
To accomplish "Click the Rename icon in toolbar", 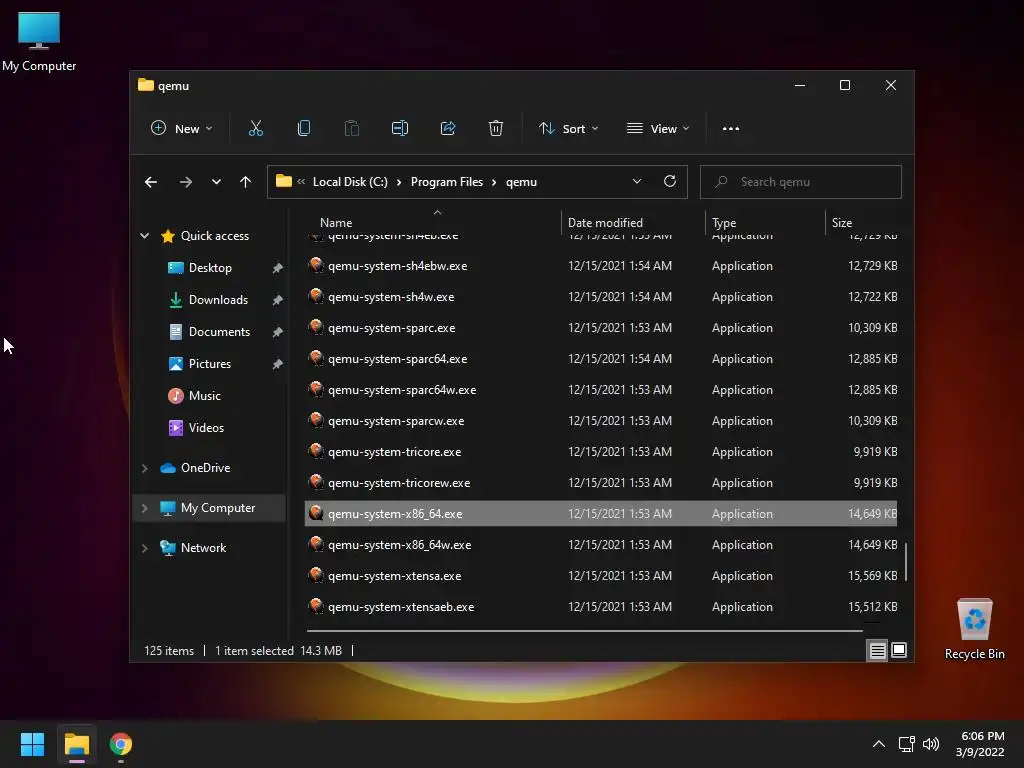I will click(x=400, y=129).
